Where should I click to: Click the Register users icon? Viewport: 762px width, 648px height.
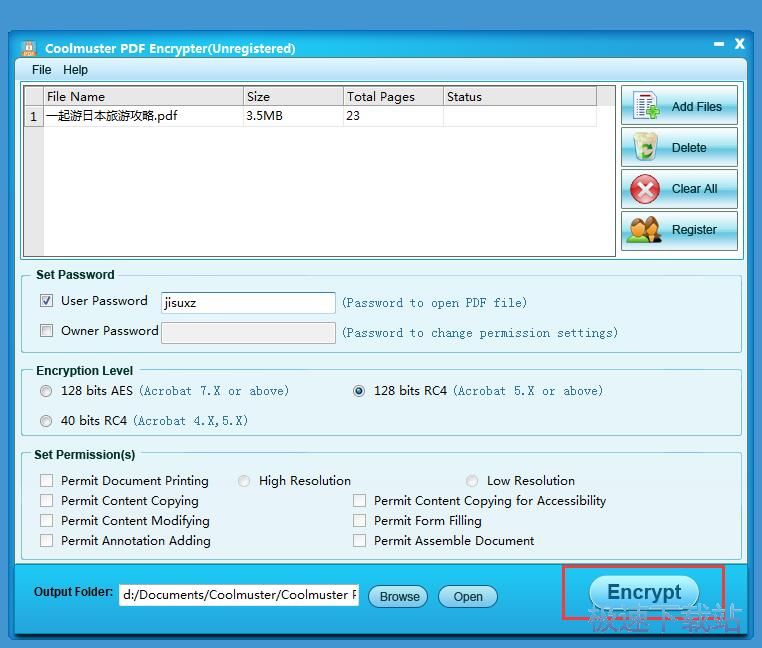pyautogui.click(x=645, y=230)
